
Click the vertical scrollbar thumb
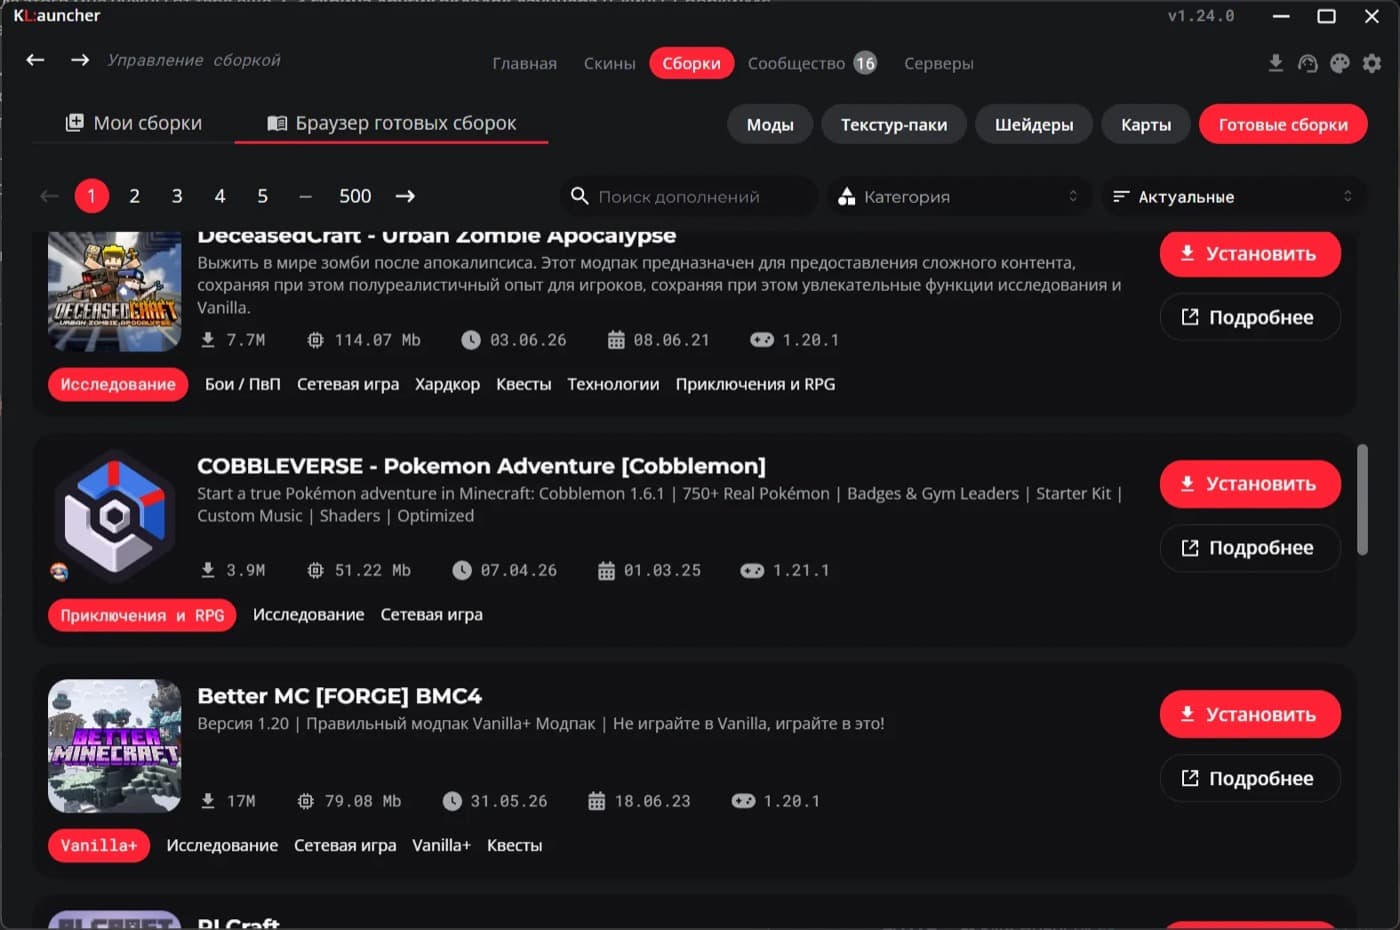1362,499
